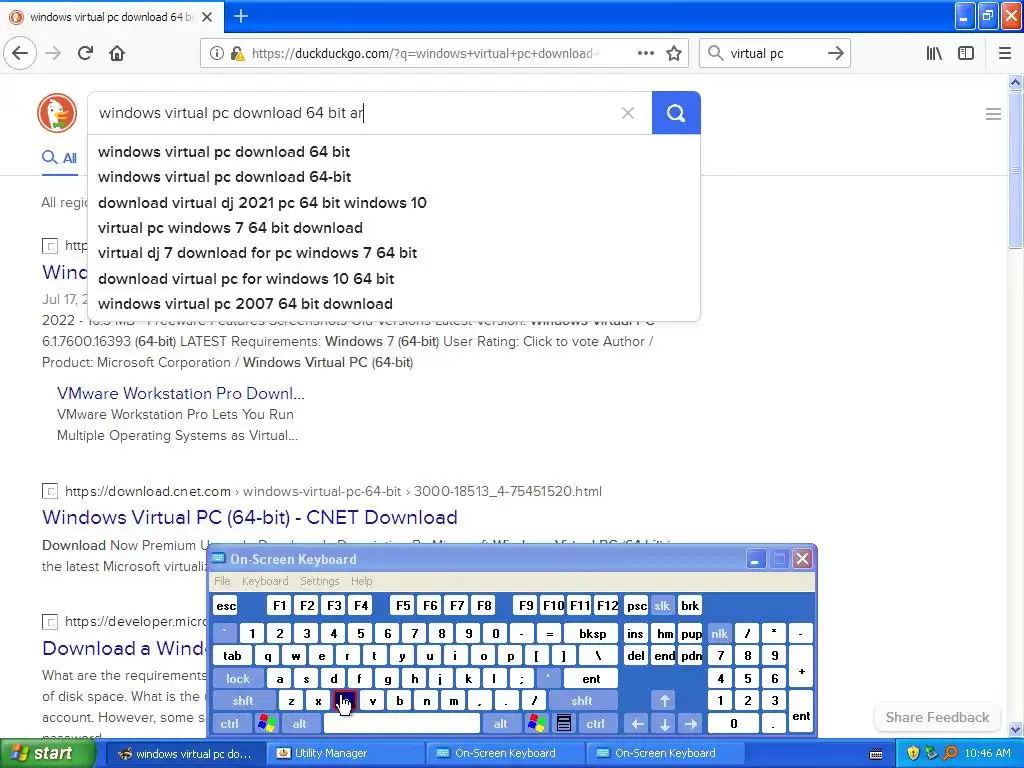
Task: Toggle caps lock key on On-Screen Keyboard
Action: (x=238, y=679)
